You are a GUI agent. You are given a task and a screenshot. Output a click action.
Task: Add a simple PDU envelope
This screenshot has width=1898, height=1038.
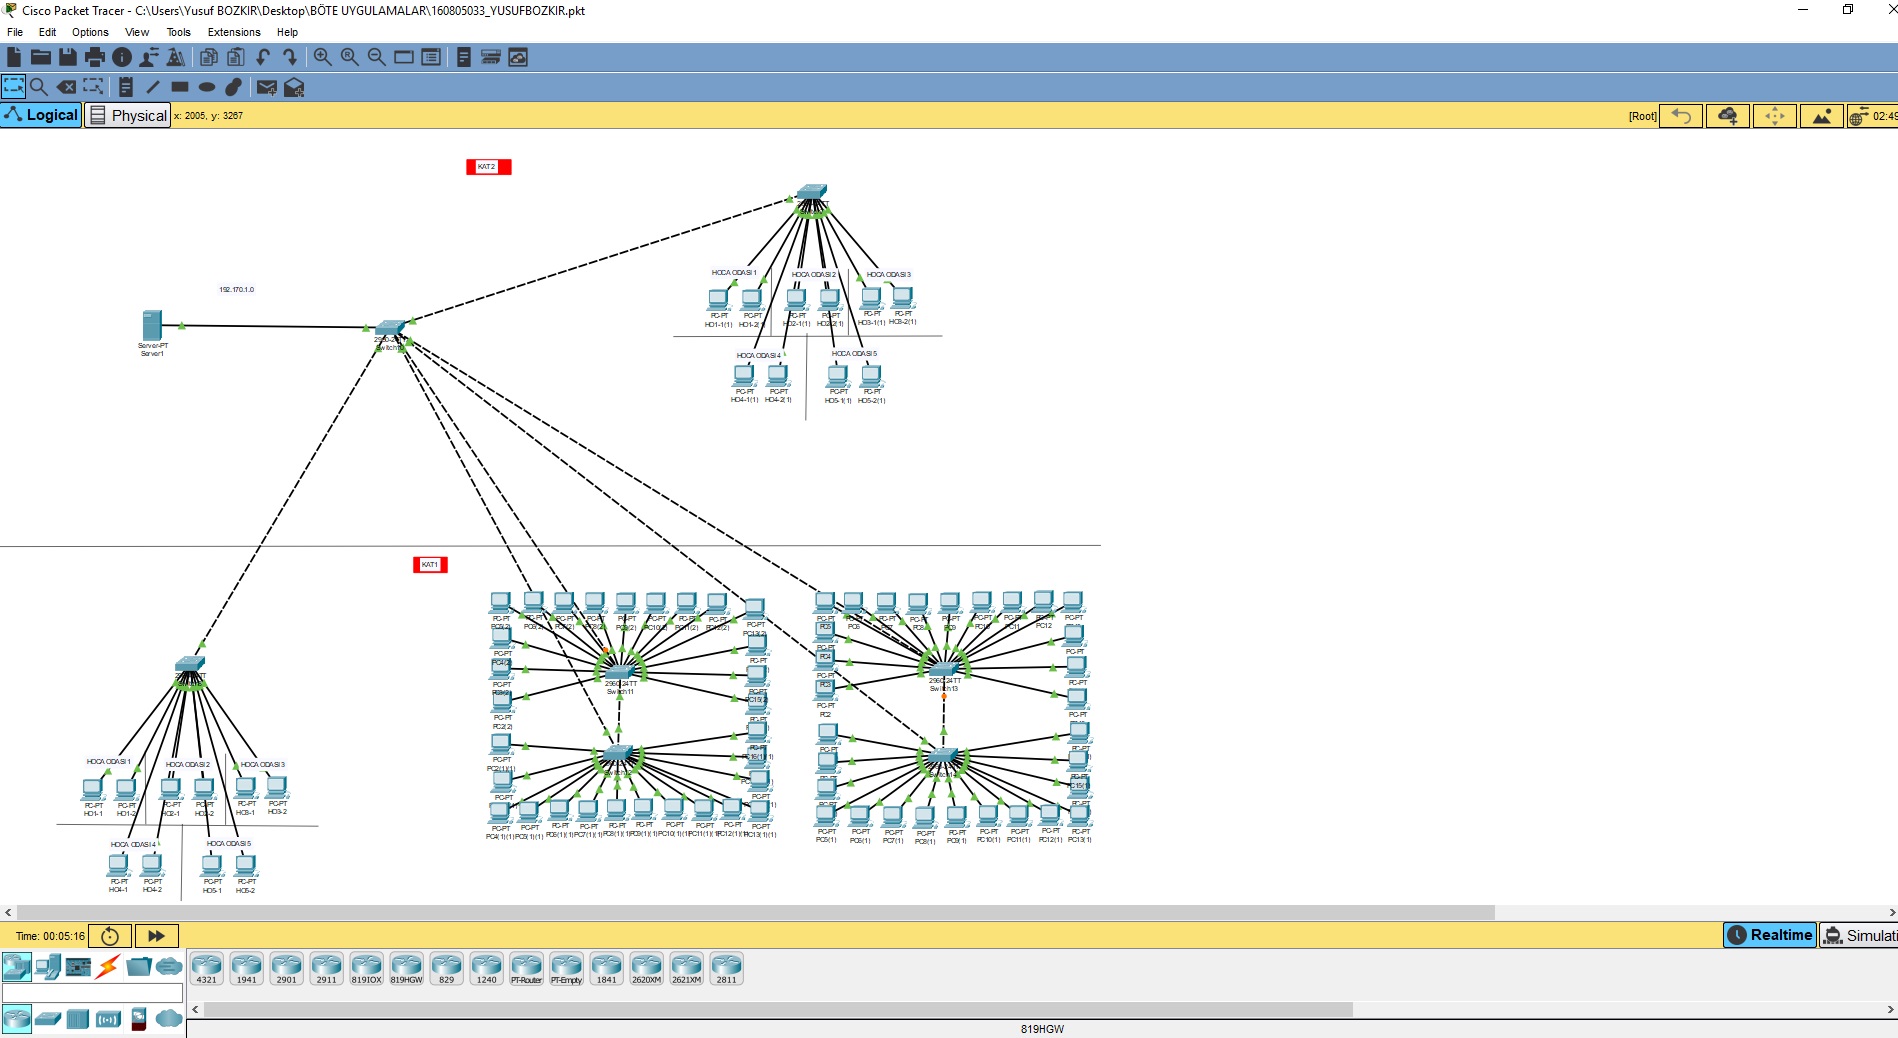(266, 87)
